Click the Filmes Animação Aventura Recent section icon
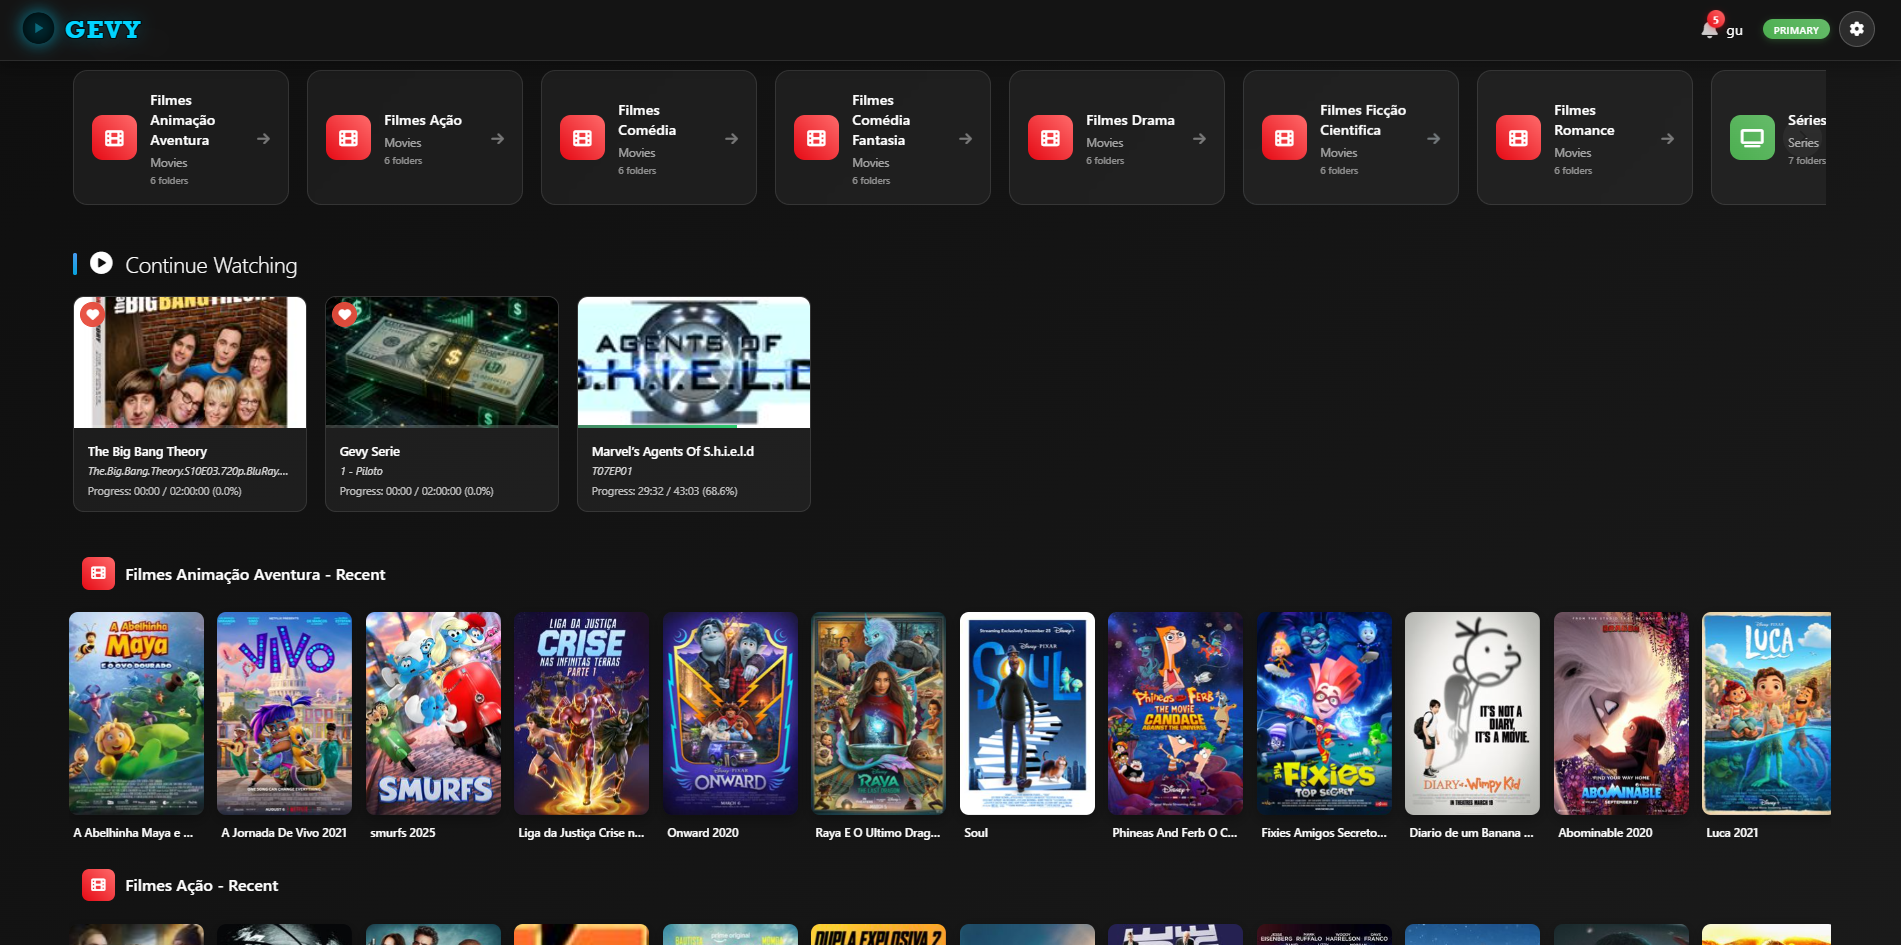Viewport: 1901px width, 945px height. pyautogui.click(x=98, y=573)
